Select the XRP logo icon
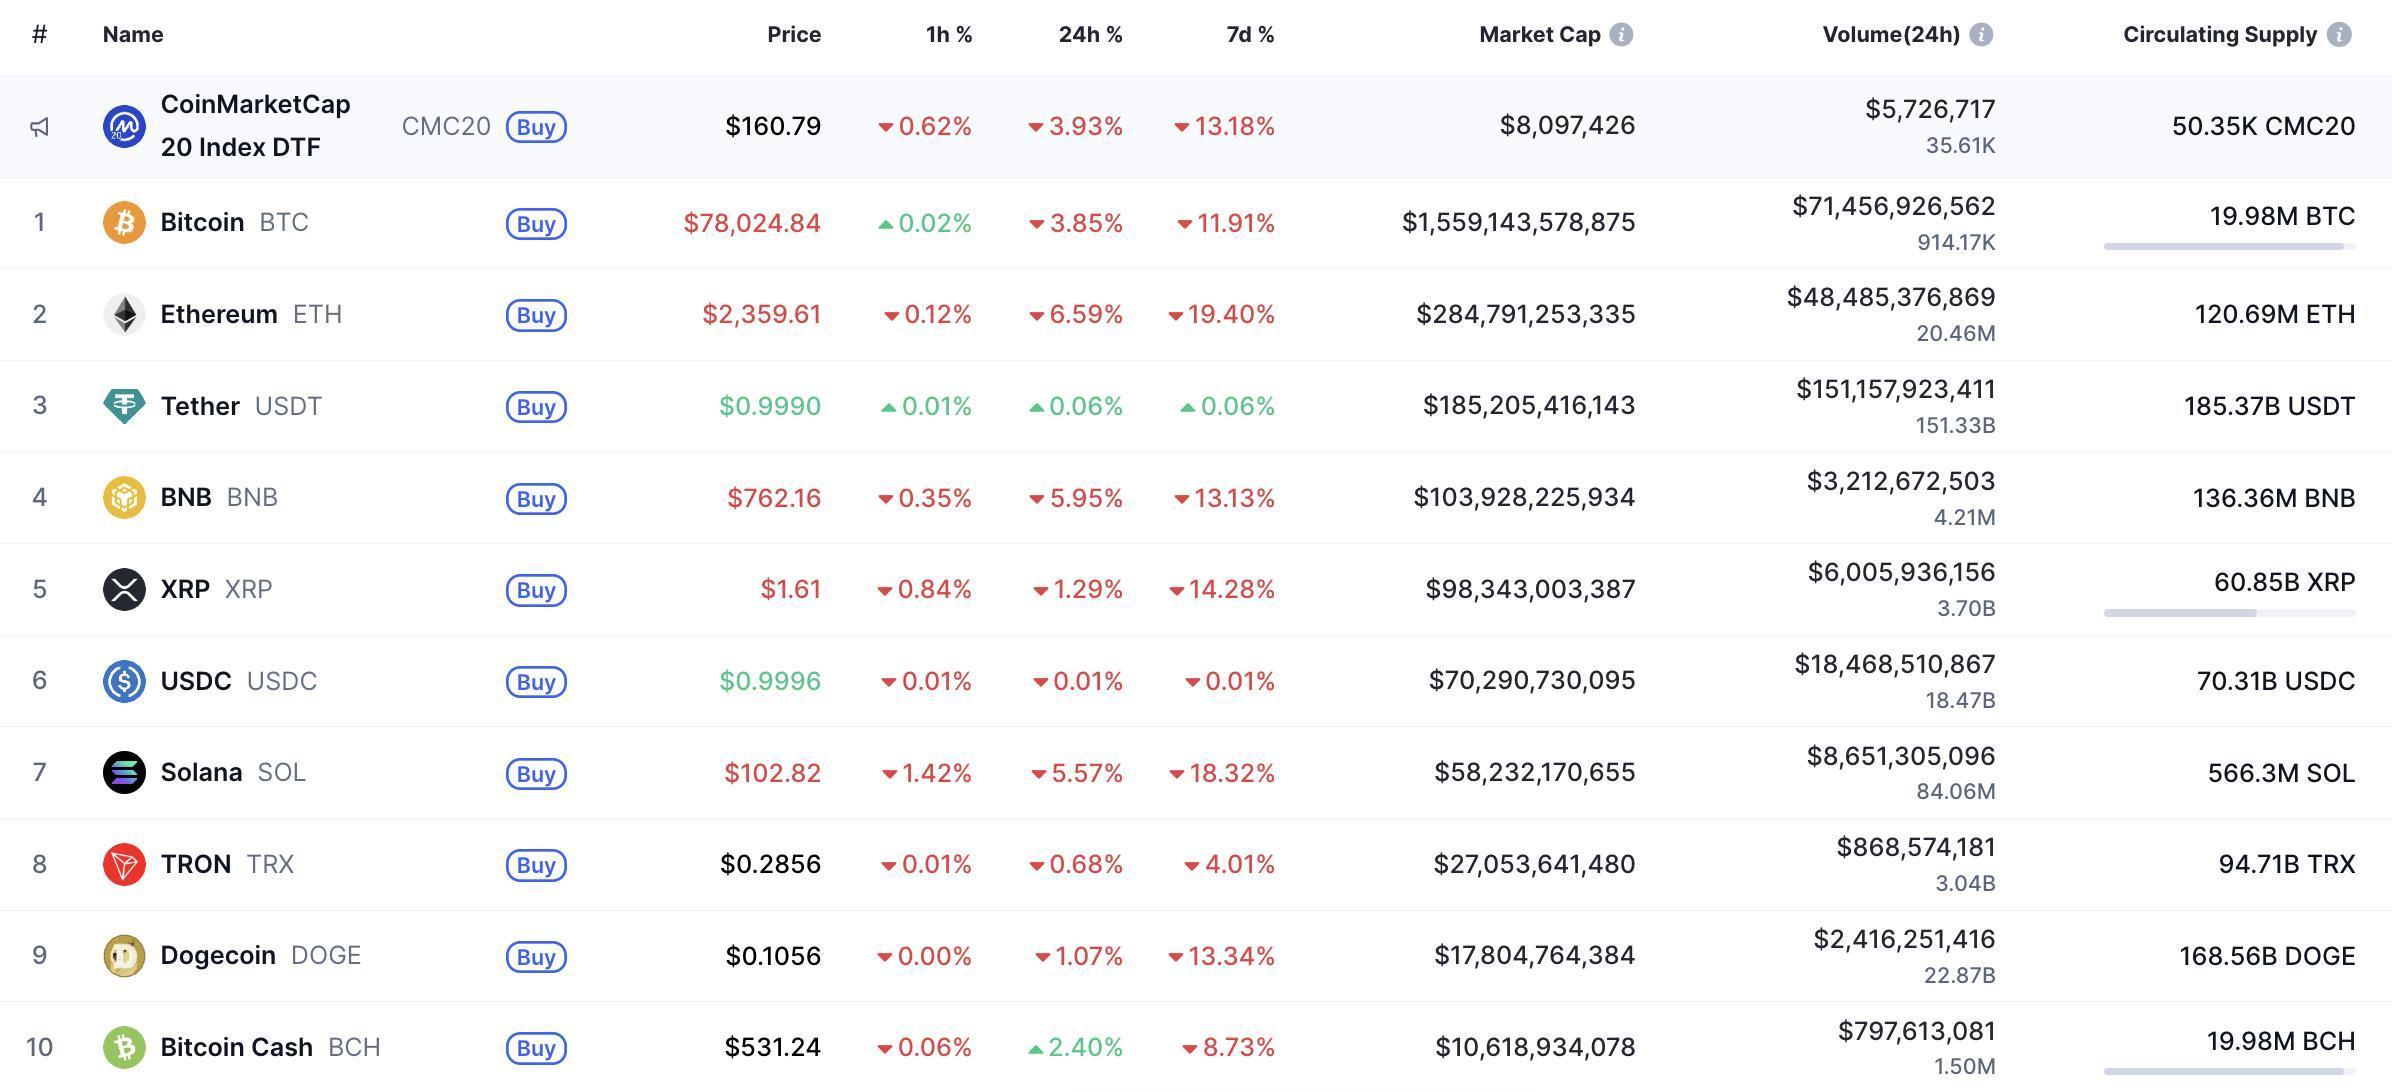Viewport: 2392px width, 1092px height. tap(123, 589)
